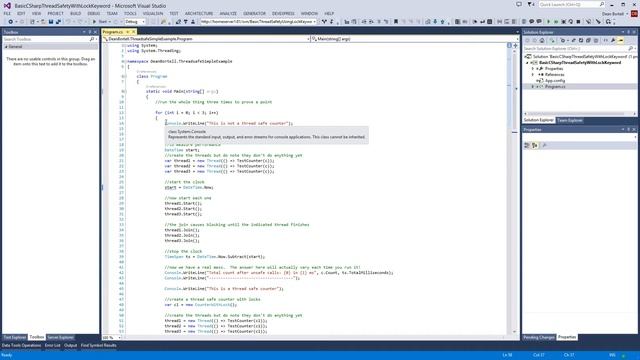This screenshot has width=640, height=360.
Task: Open the BUILD menu
Action: tap(76, 13)
